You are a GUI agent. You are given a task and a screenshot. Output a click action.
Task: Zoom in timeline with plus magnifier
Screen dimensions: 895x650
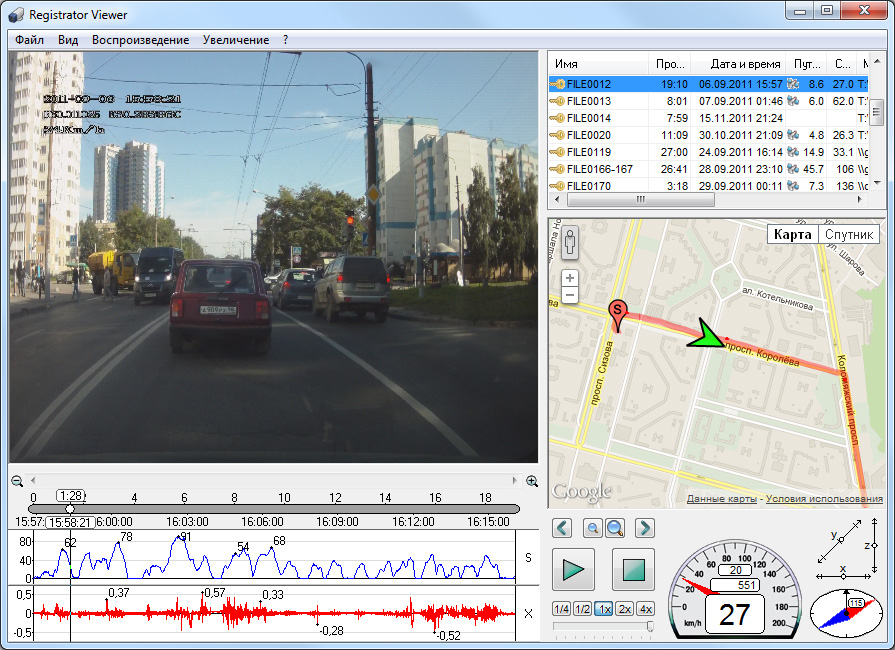(x=532, y=481)
